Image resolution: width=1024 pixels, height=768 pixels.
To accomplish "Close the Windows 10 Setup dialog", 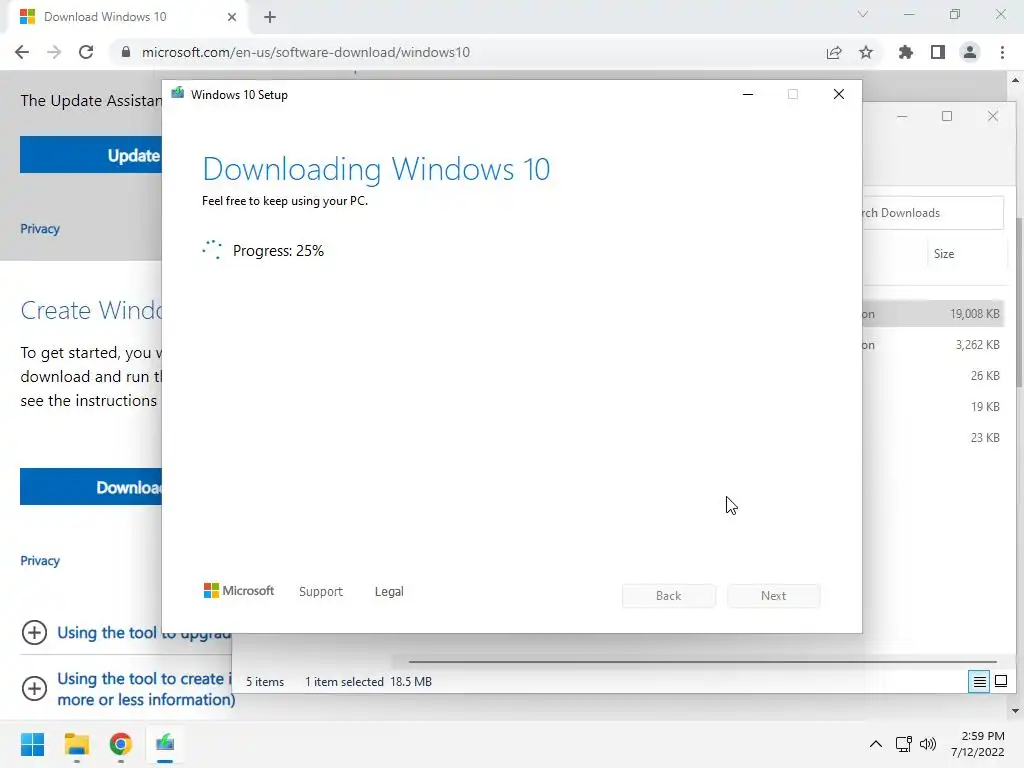I will pos(839,95).
